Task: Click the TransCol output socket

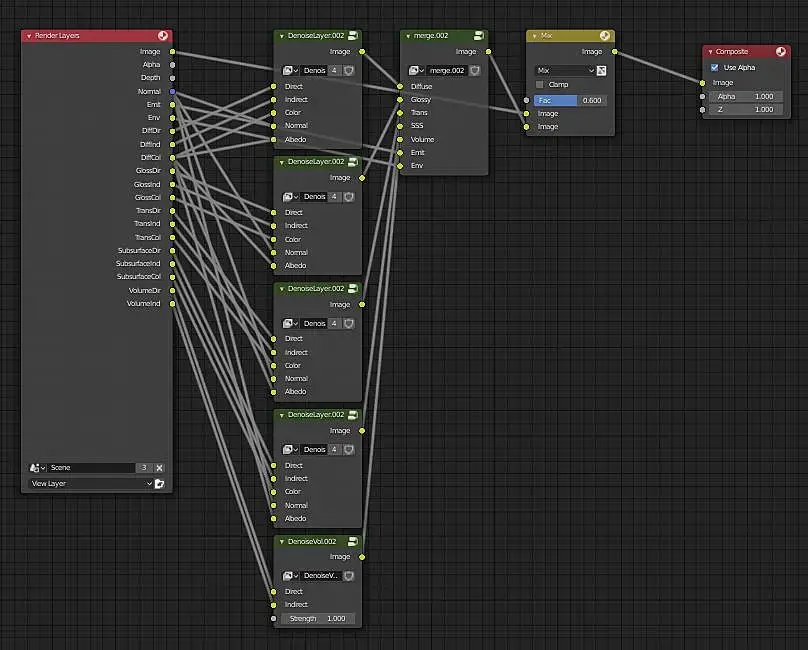Action: pos(173,237)
